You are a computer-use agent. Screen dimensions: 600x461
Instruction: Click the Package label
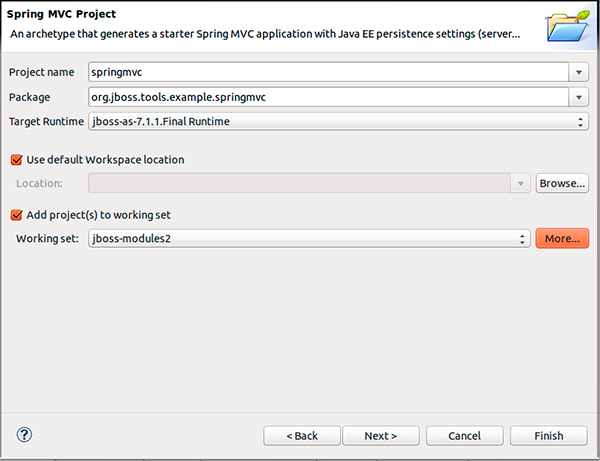[x=29, y=97]
